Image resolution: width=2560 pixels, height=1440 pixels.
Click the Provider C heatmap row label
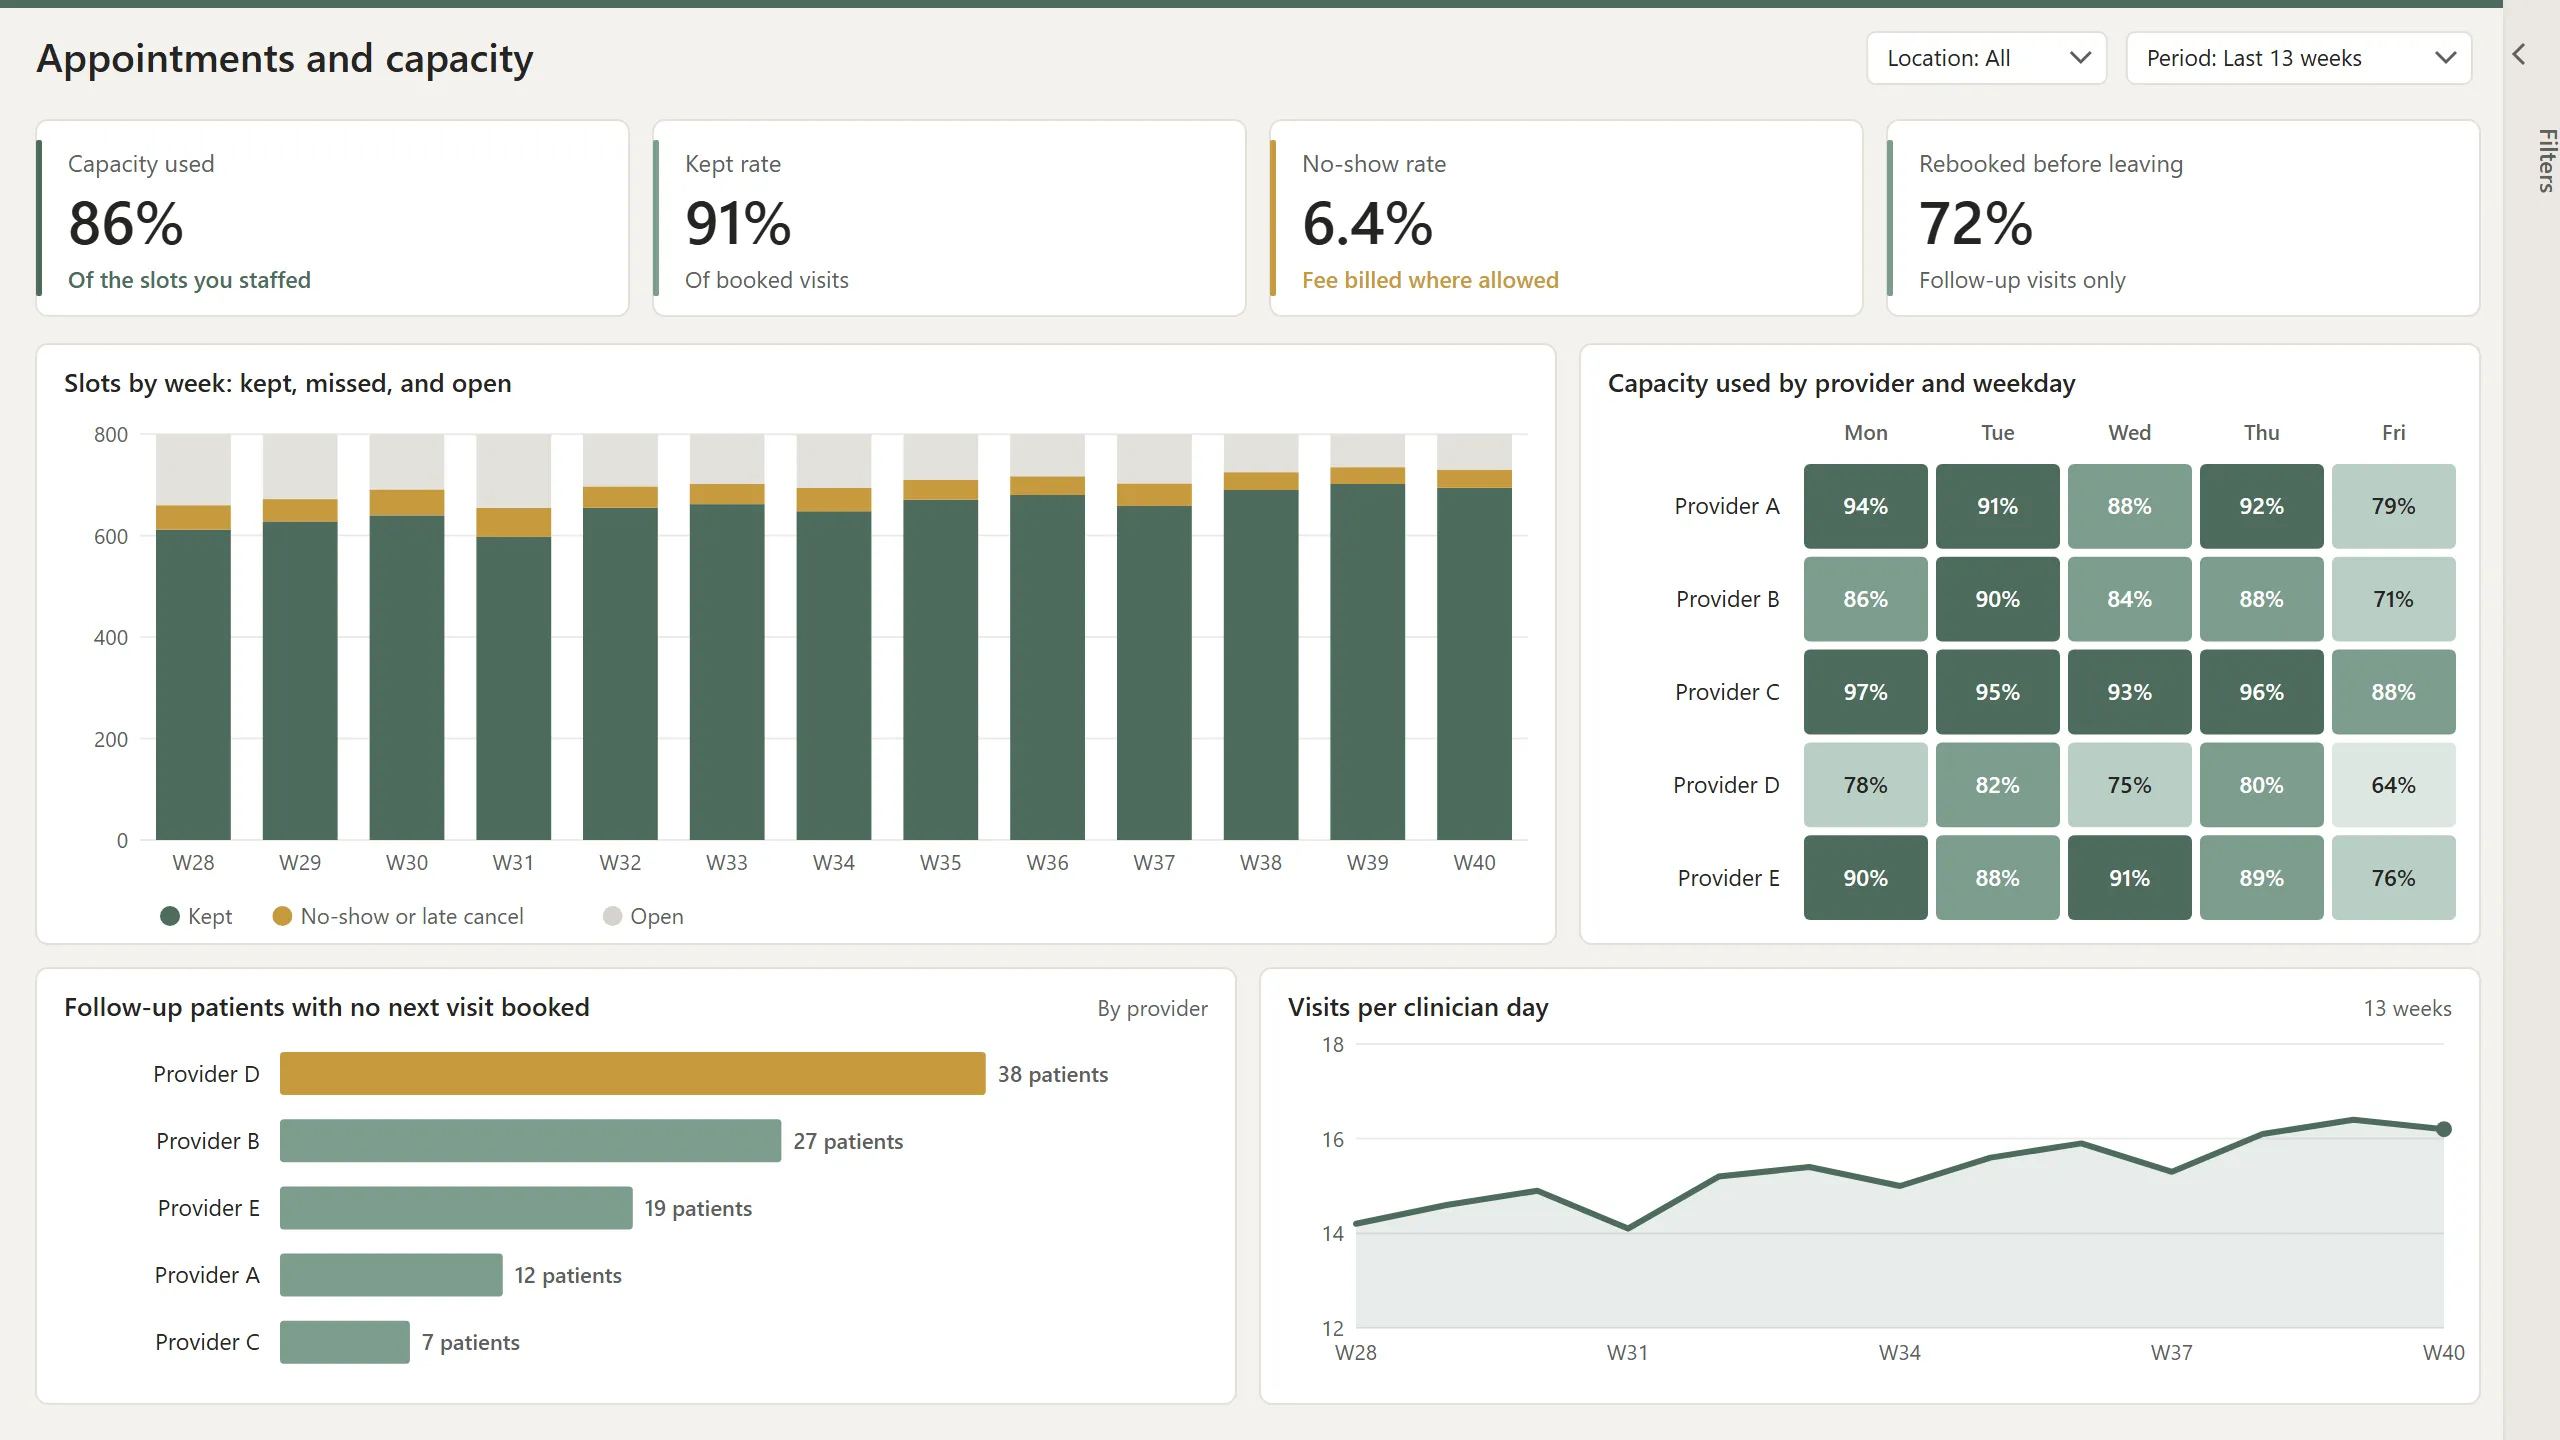click(x=1727, y=692)
